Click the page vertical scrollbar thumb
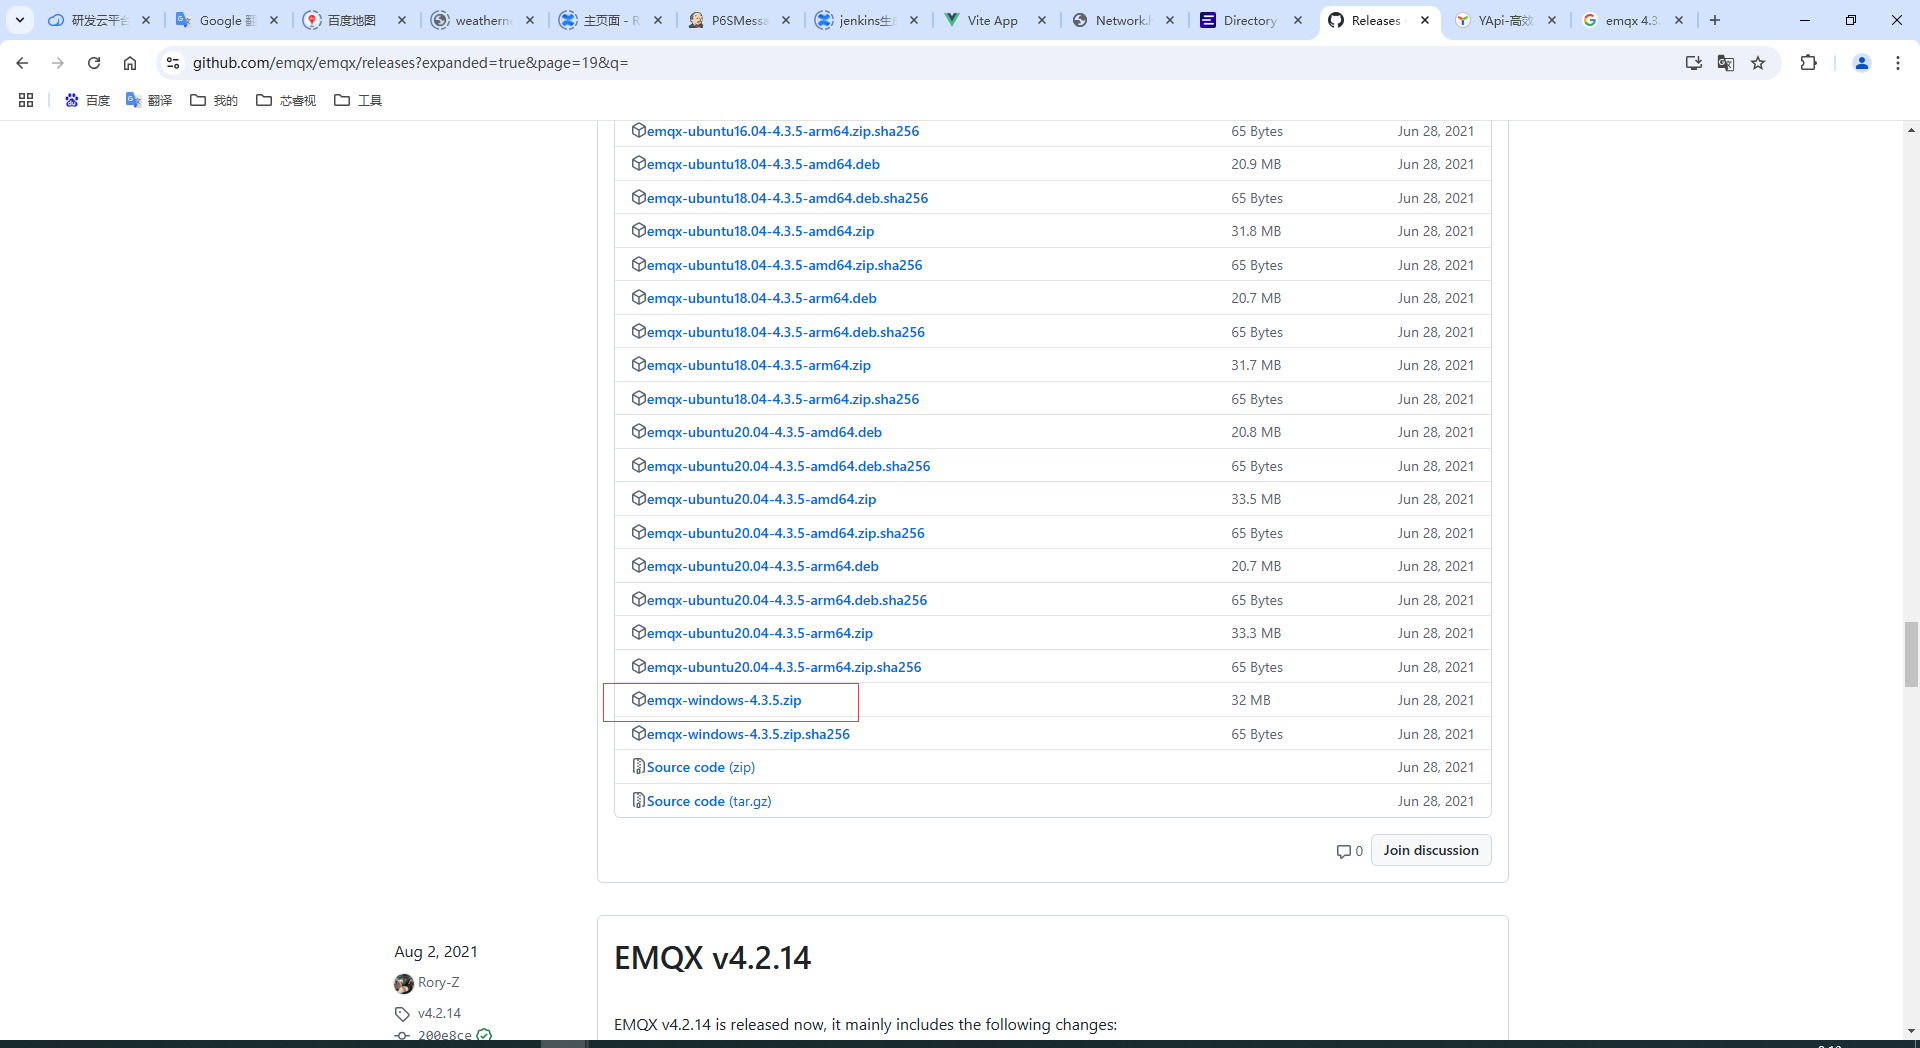 click(1911, 654)
